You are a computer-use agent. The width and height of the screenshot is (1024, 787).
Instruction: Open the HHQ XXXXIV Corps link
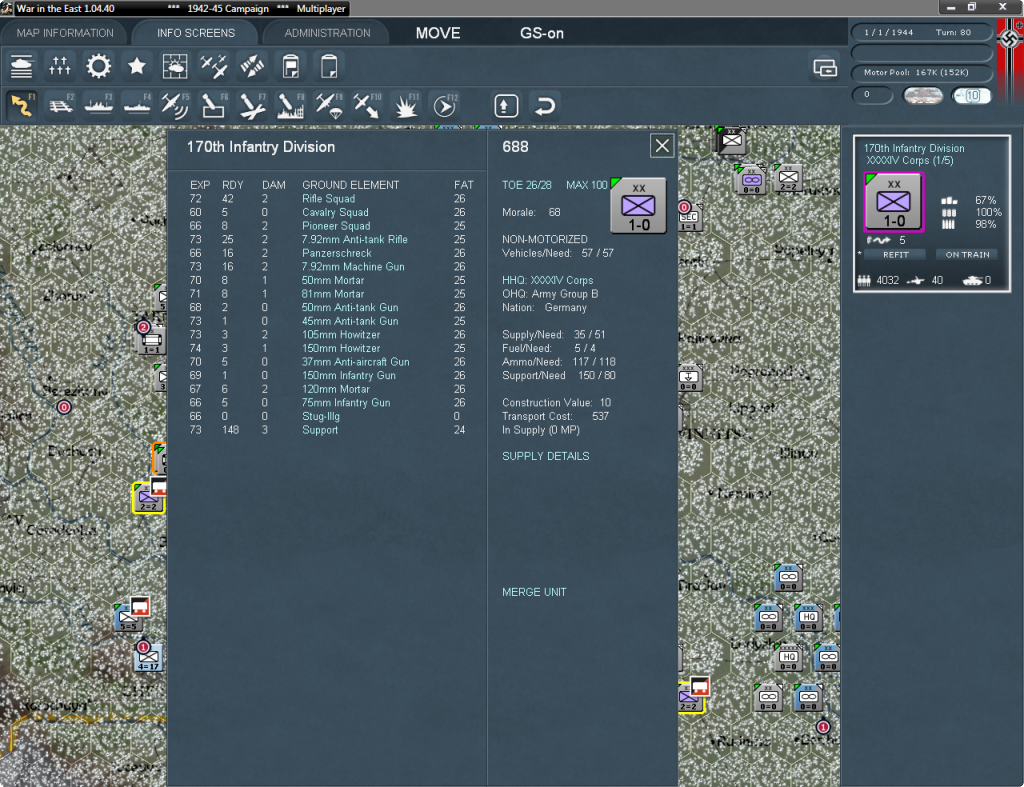point(547,280)
